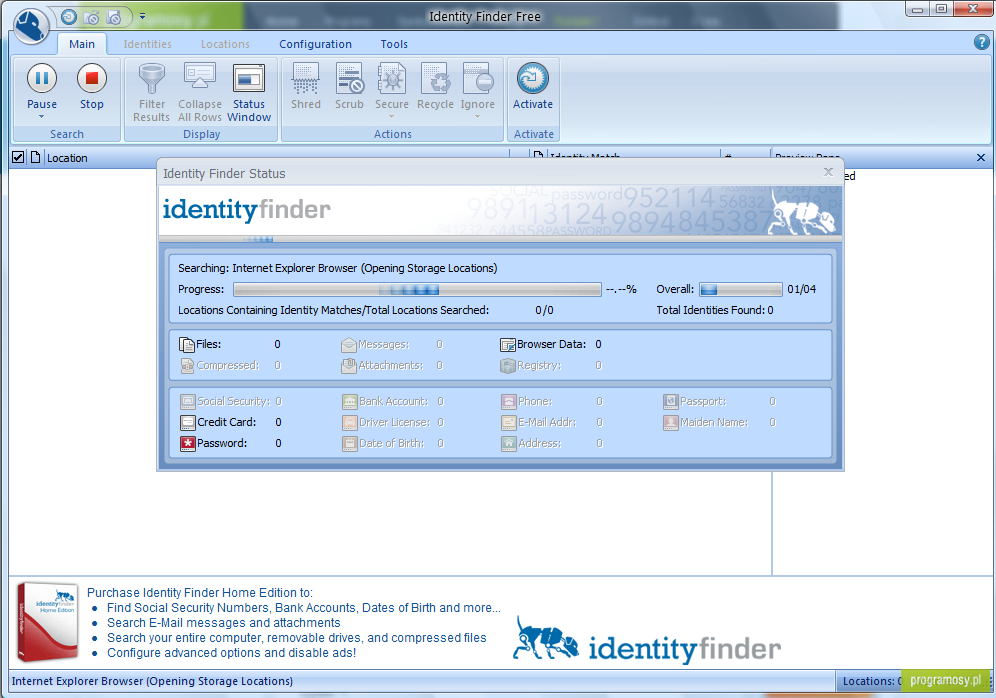Image resolution: width=996 pixels, height=698 pixels.
Task: Switch to the Main ribbon tab
Action: (82, 44)
